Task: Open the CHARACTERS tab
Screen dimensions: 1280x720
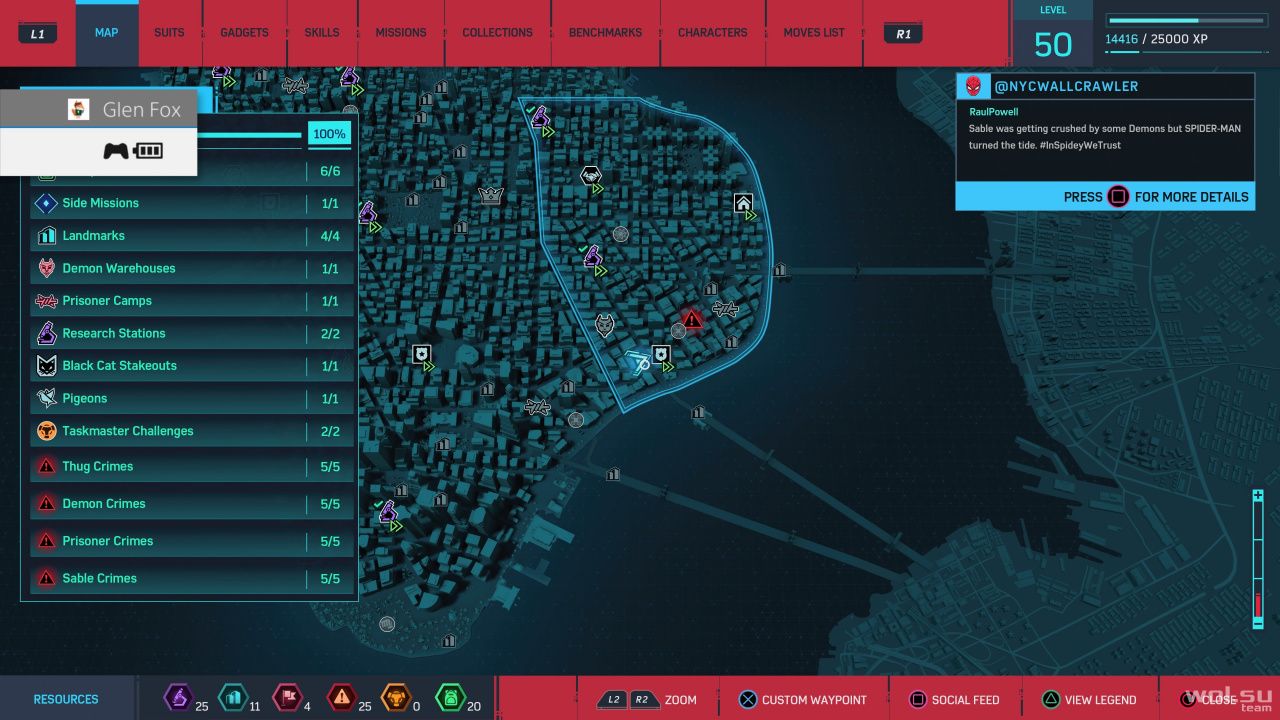Action: [713, 33]
